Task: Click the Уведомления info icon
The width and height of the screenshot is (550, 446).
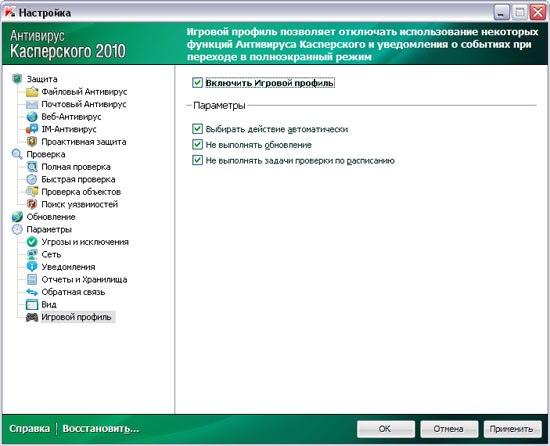Action: 32,267
